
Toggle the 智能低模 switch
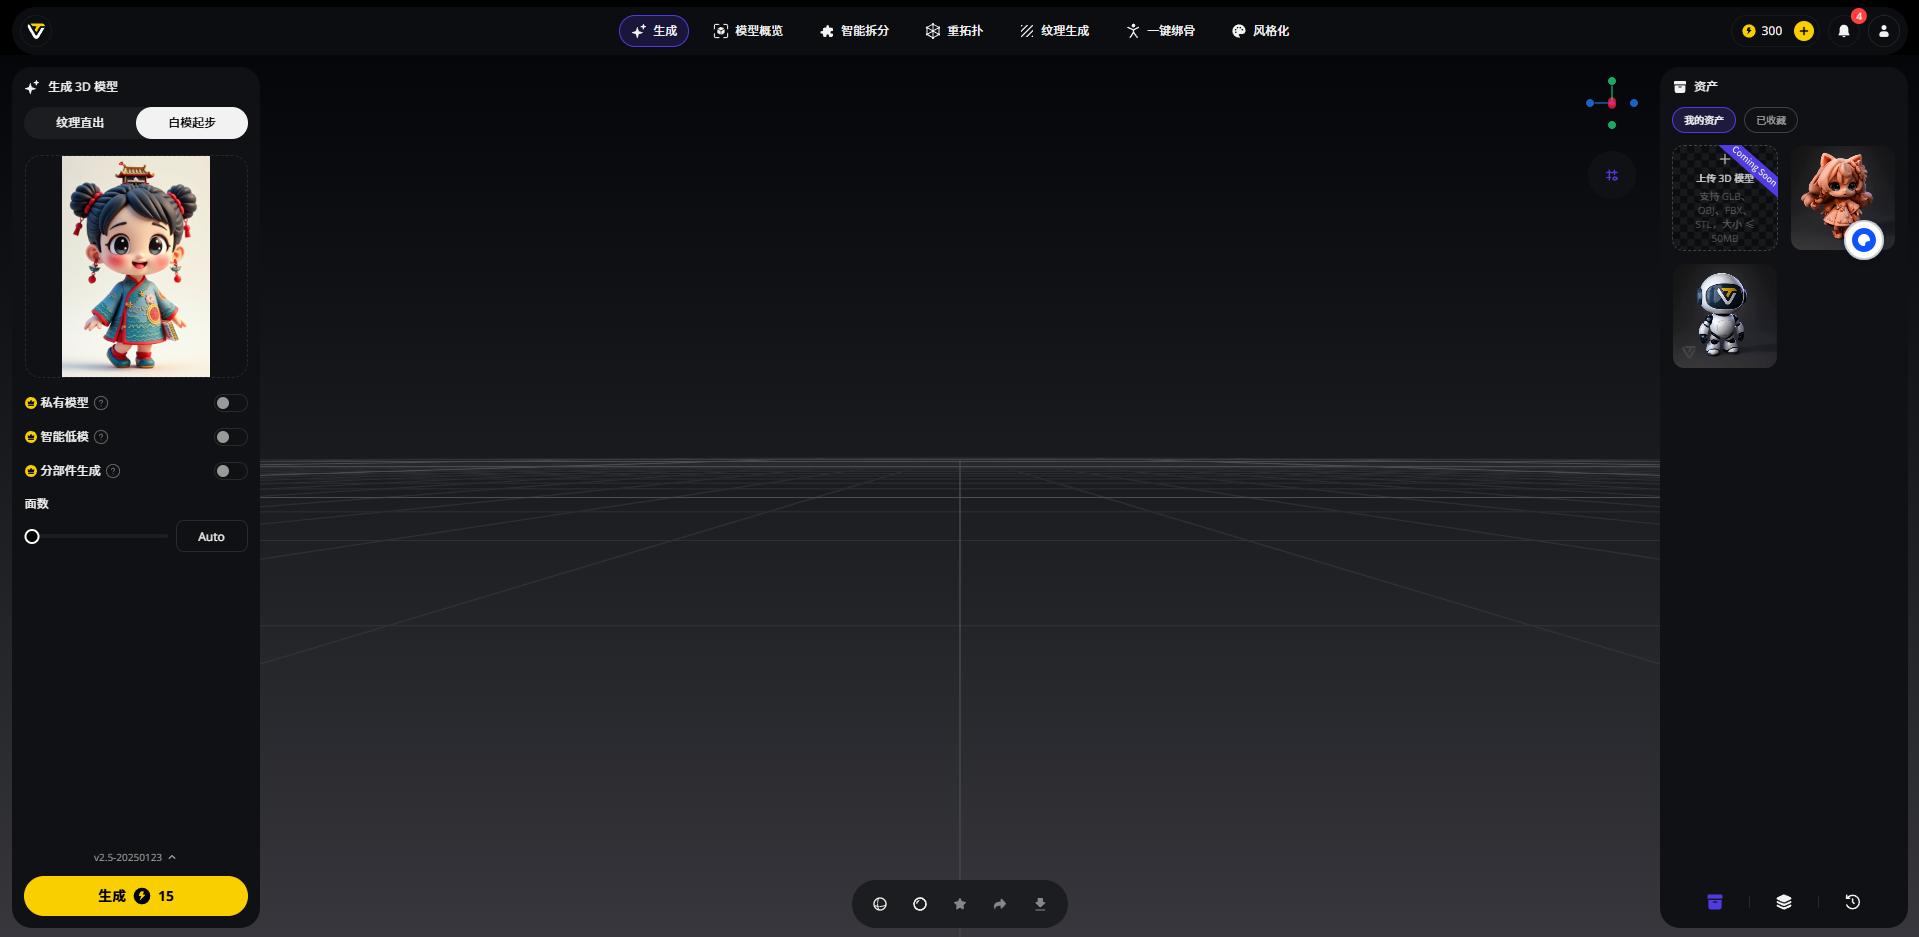(230, 437)
